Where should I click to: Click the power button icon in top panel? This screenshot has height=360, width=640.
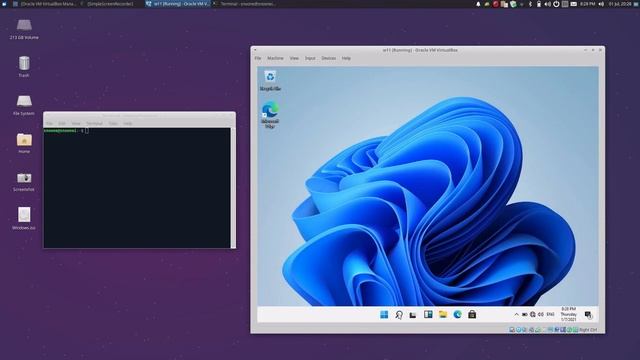click(556, 4)
